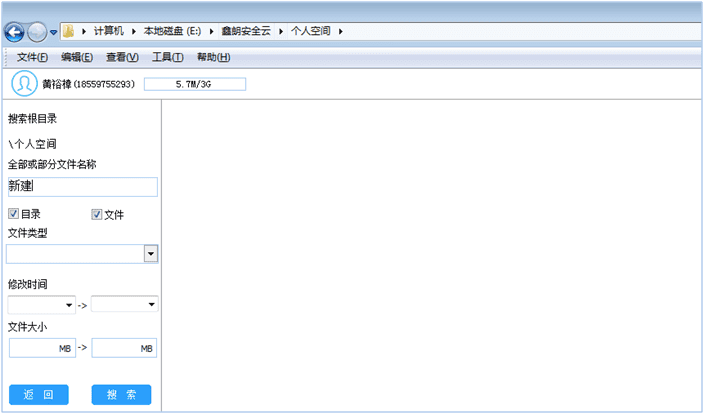Select 个人空间 breadcrumb segment
The image size is (704, 414).
coord(311,31)
